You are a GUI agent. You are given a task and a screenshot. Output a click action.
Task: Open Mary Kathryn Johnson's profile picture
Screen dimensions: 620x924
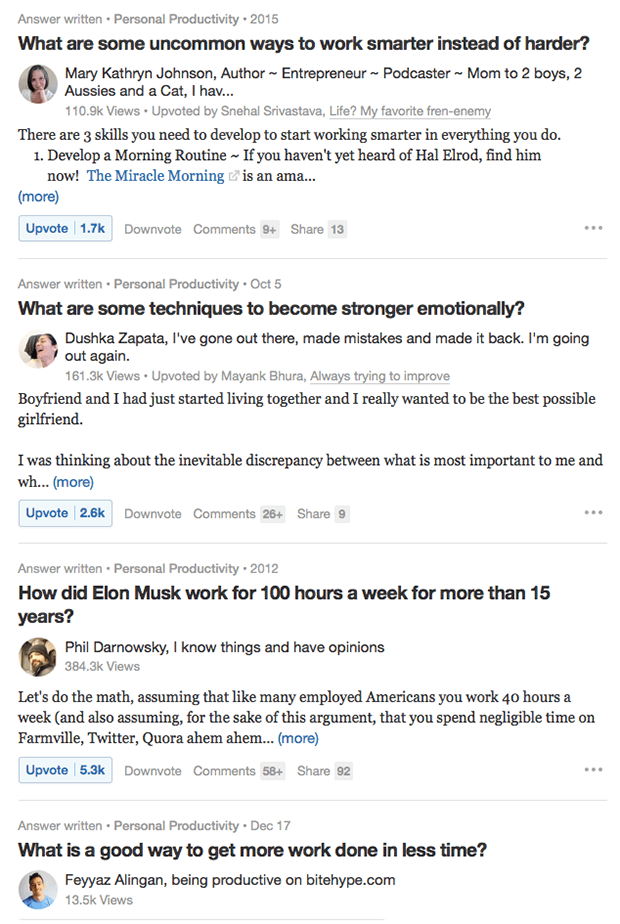pos(38,84)
